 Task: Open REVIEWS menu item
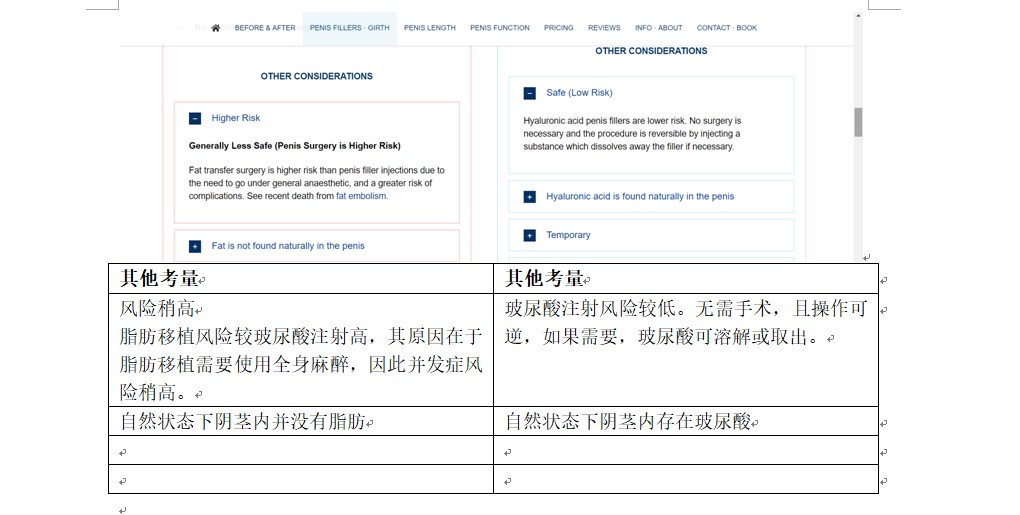[x=604, y=28]
